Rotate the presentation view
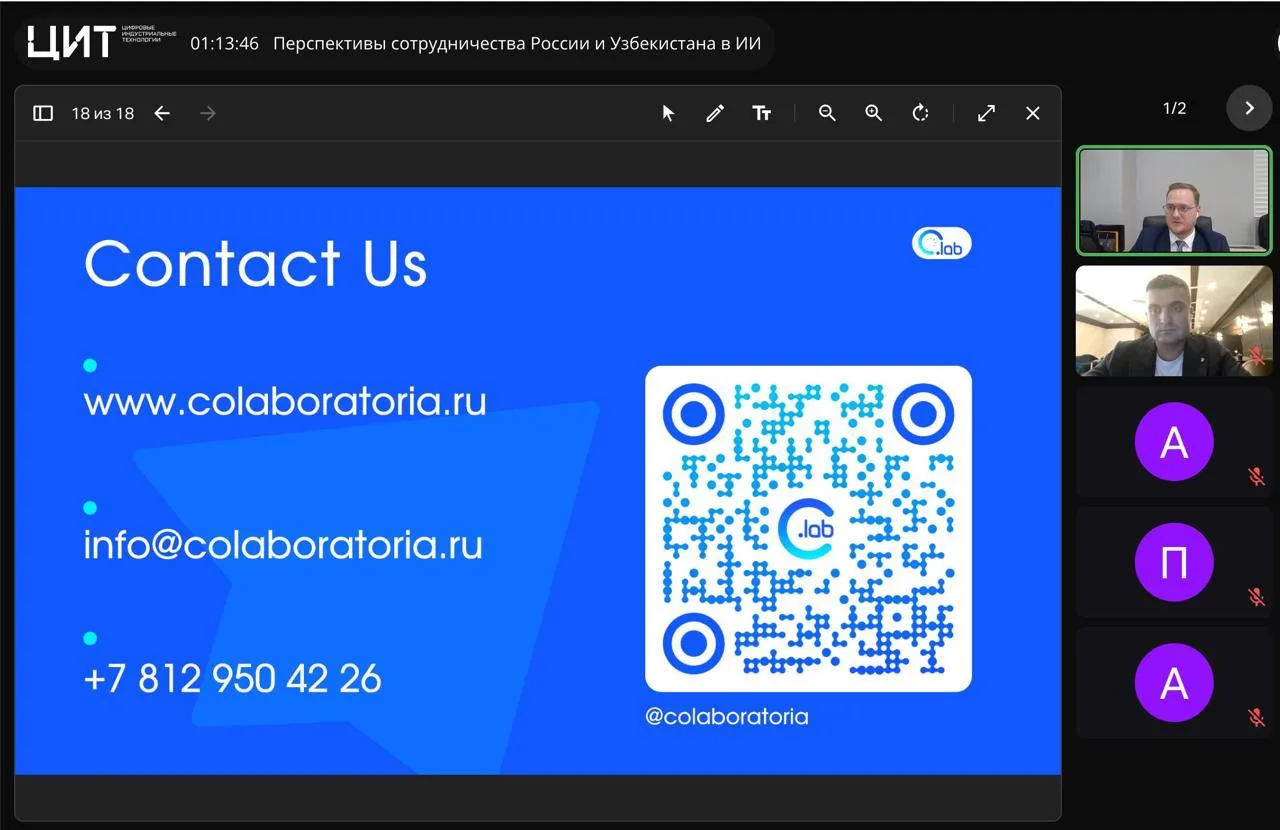The width and height of the screenshot is (1280, 830). coord(921,113)
